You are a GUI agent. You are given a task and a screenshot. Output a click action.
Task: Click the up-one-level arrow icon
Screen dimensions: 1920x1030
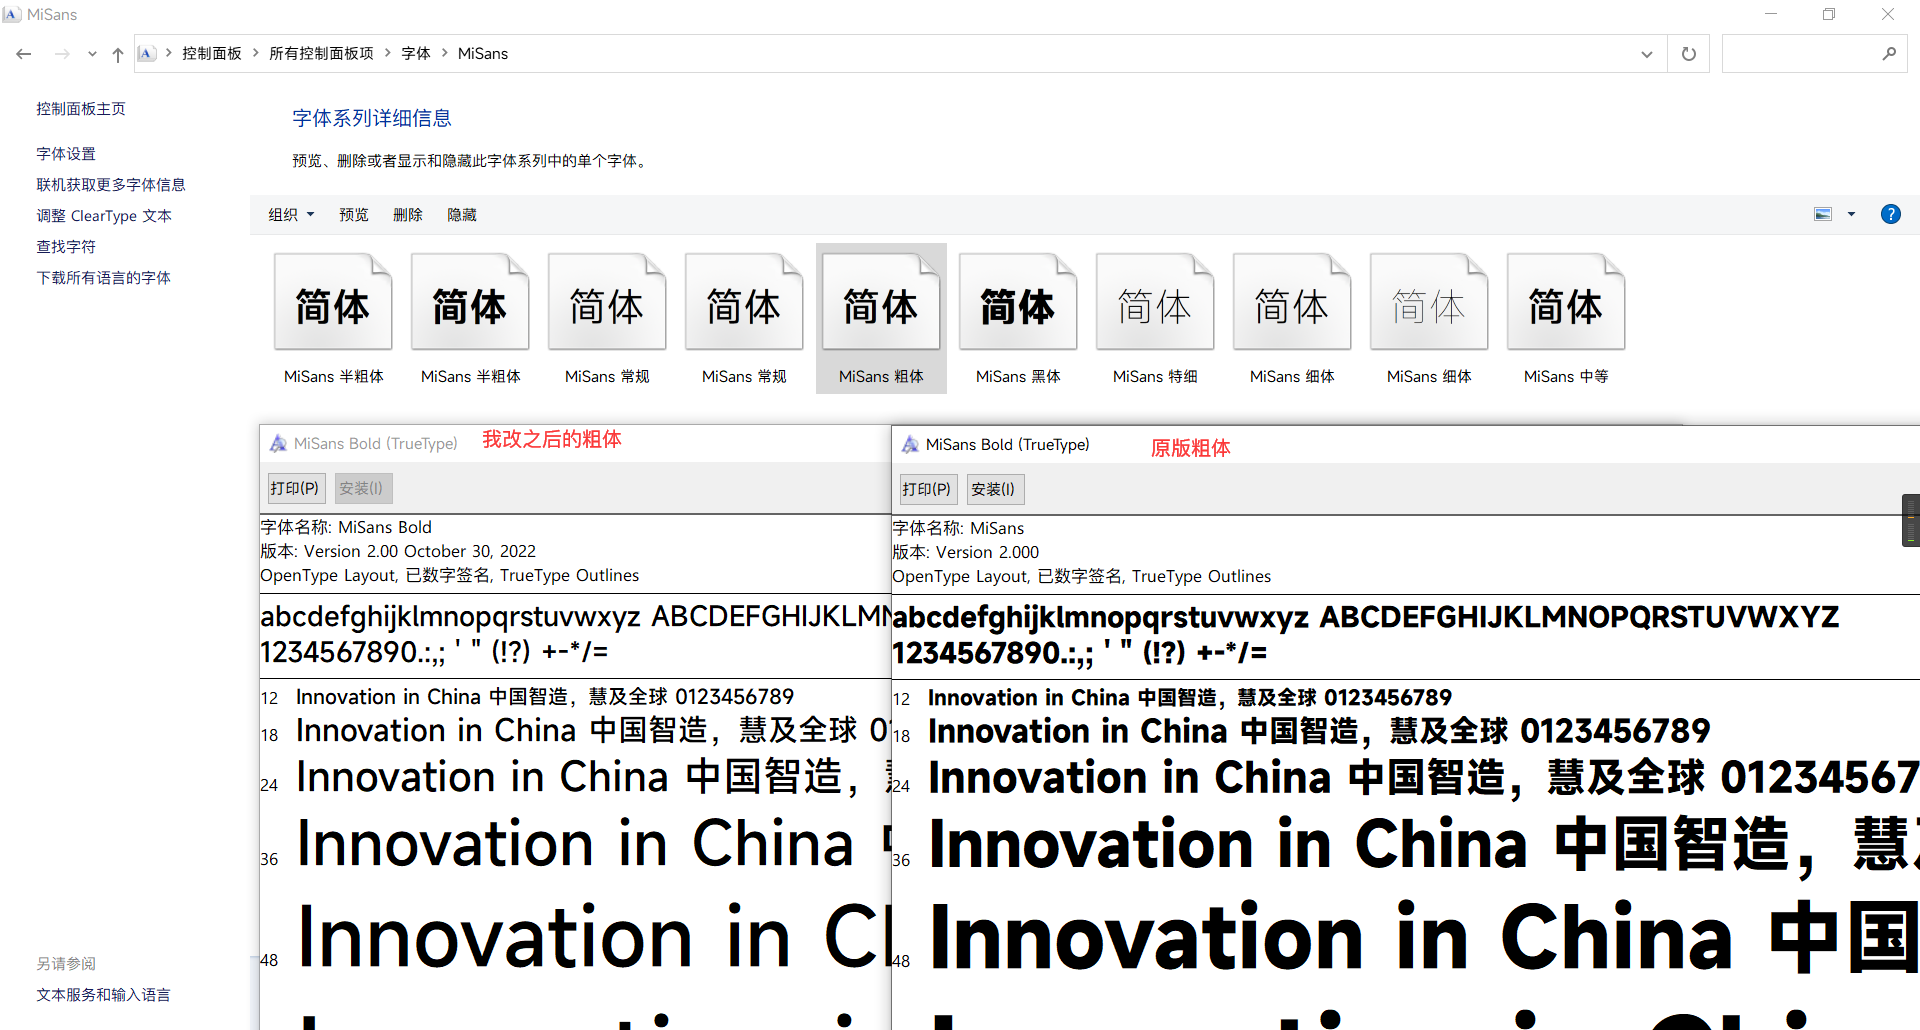coord(118,54)
